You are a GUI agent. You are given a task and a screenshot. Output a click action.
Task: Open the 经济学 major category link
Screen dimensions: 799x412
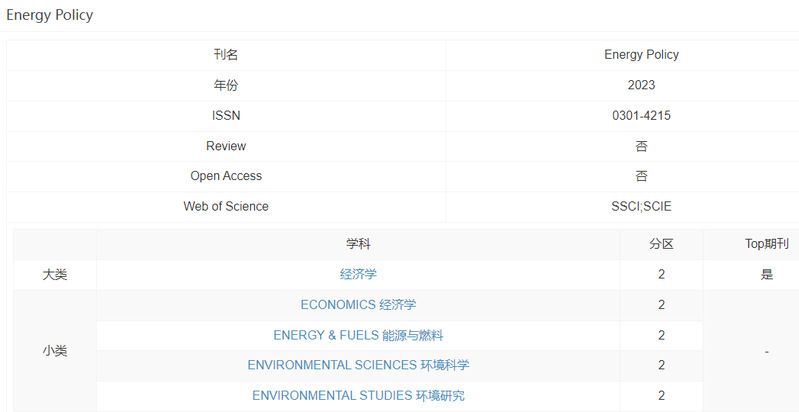tap(358, 274)
